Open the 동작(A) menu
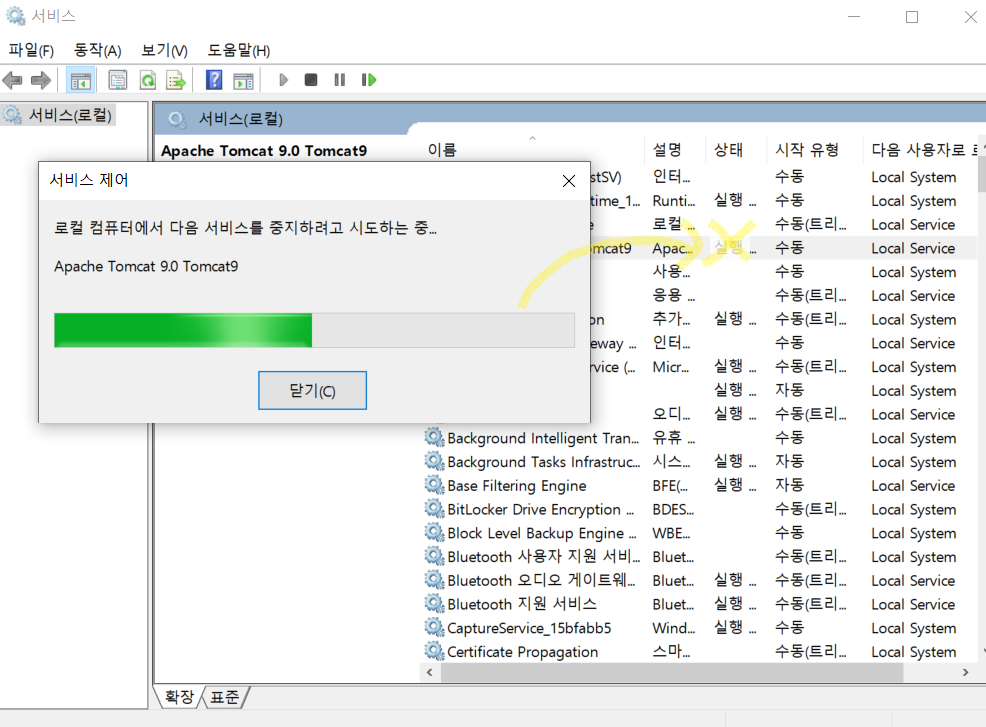Screen dimensions: 986x727 (x=97, y=50)
